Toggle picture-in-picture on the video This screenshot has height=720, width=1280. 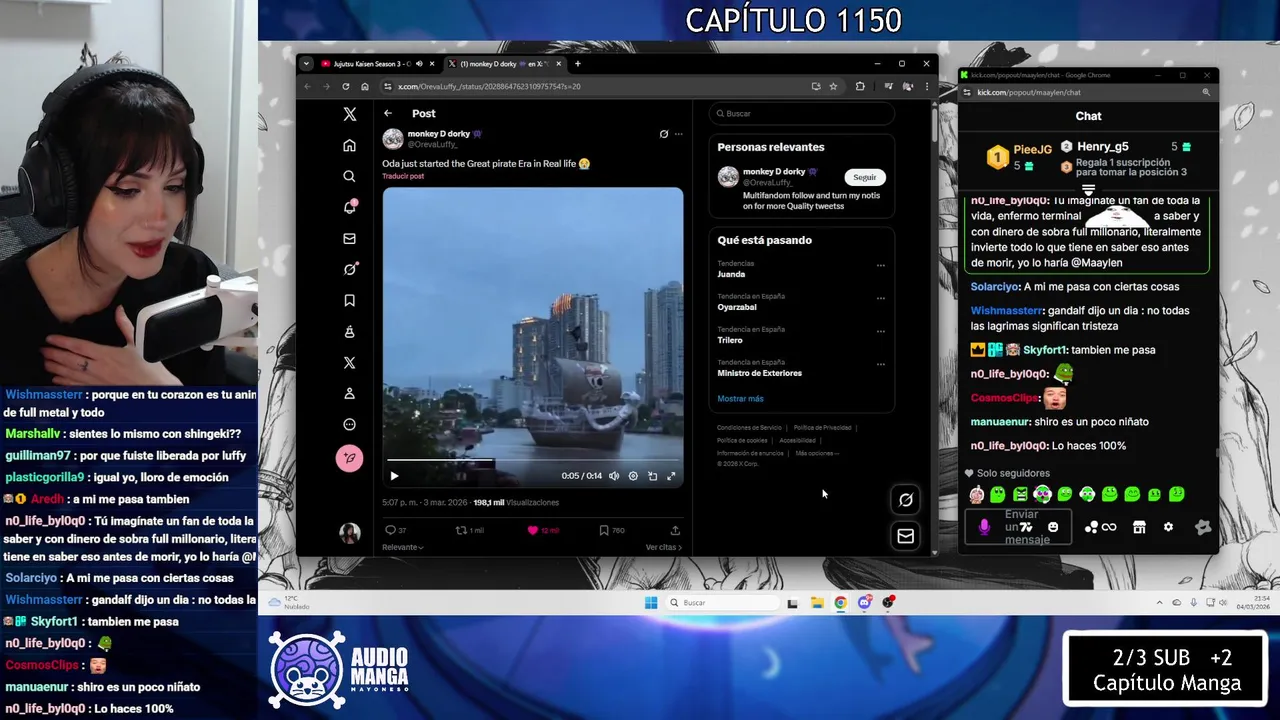tap(652, 476)
